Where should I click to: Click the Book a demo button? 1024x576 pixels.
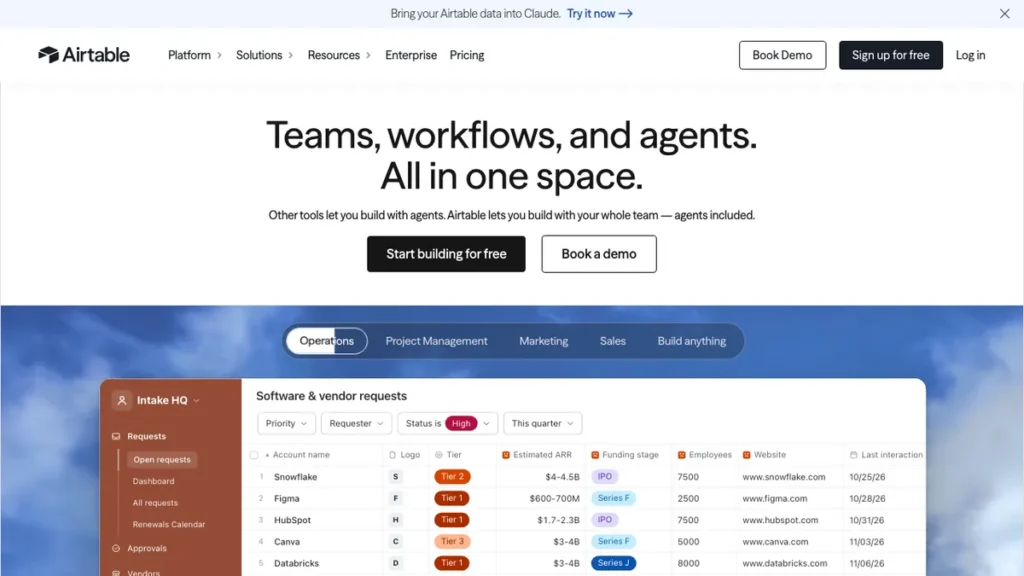(x=599, y=254)
